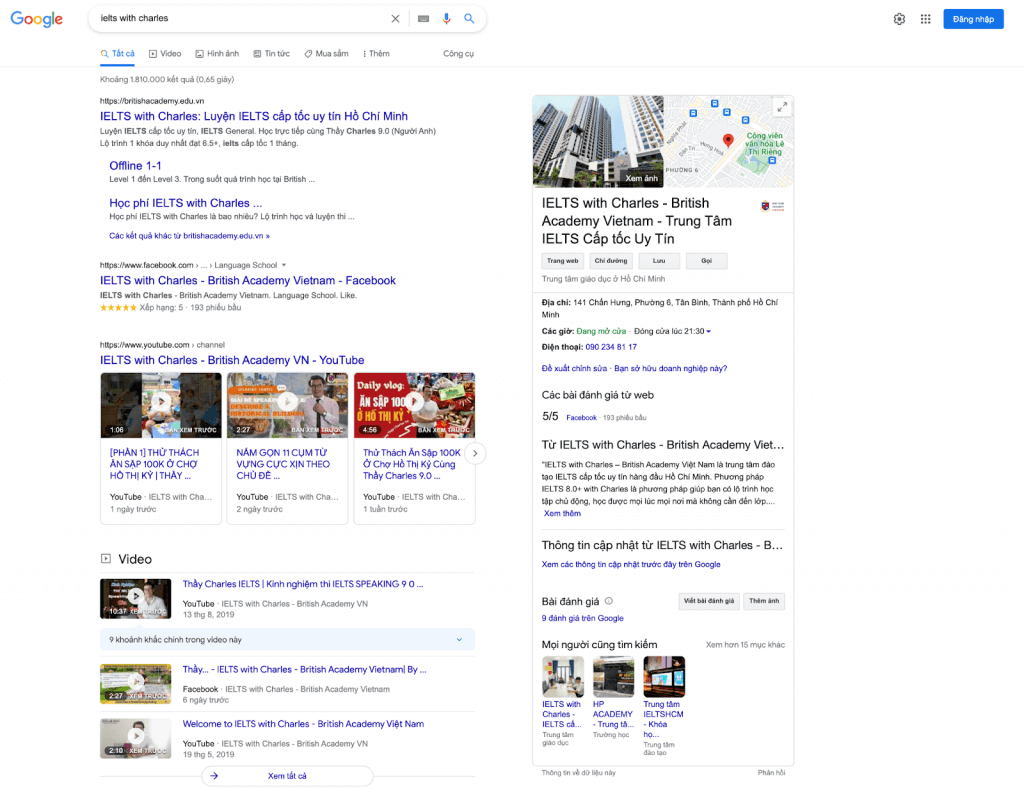Click the Google logo
Viewport: 1024px width, 801px height.
tap(37, 19)
